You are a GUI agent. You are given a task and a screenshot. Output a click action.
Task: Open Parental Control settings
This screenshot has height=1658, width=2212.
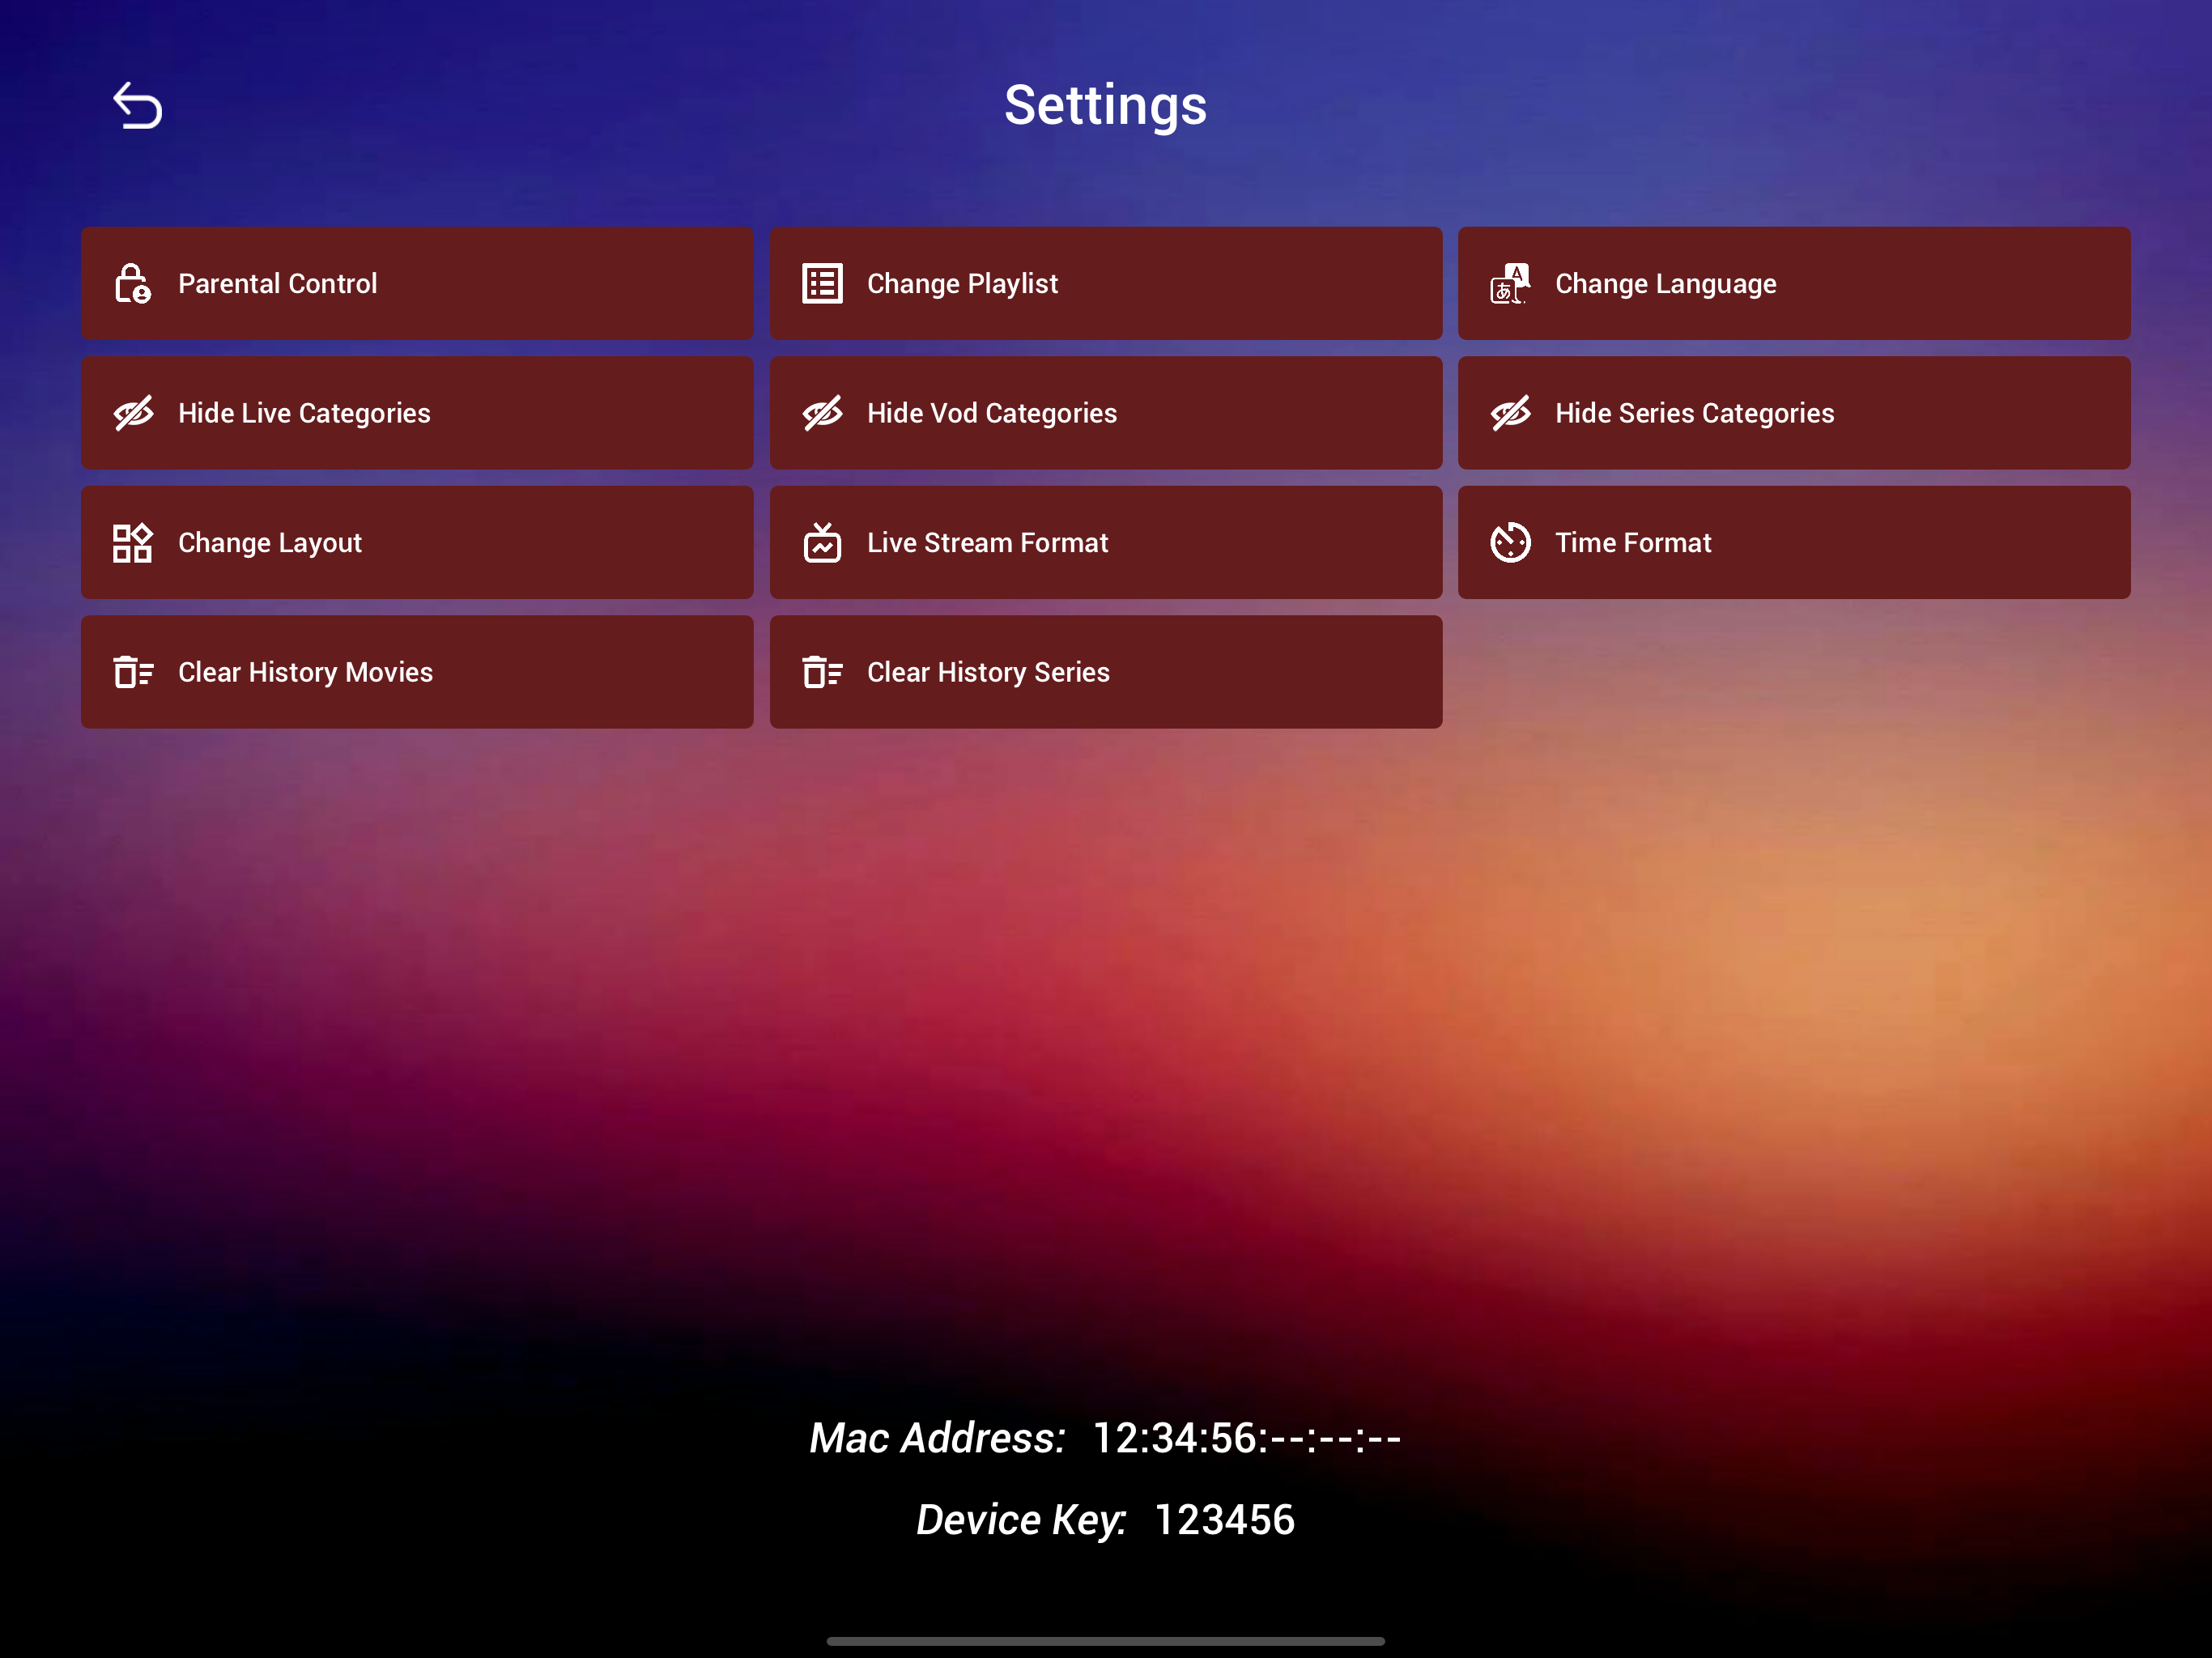click(x=417, y=284)
